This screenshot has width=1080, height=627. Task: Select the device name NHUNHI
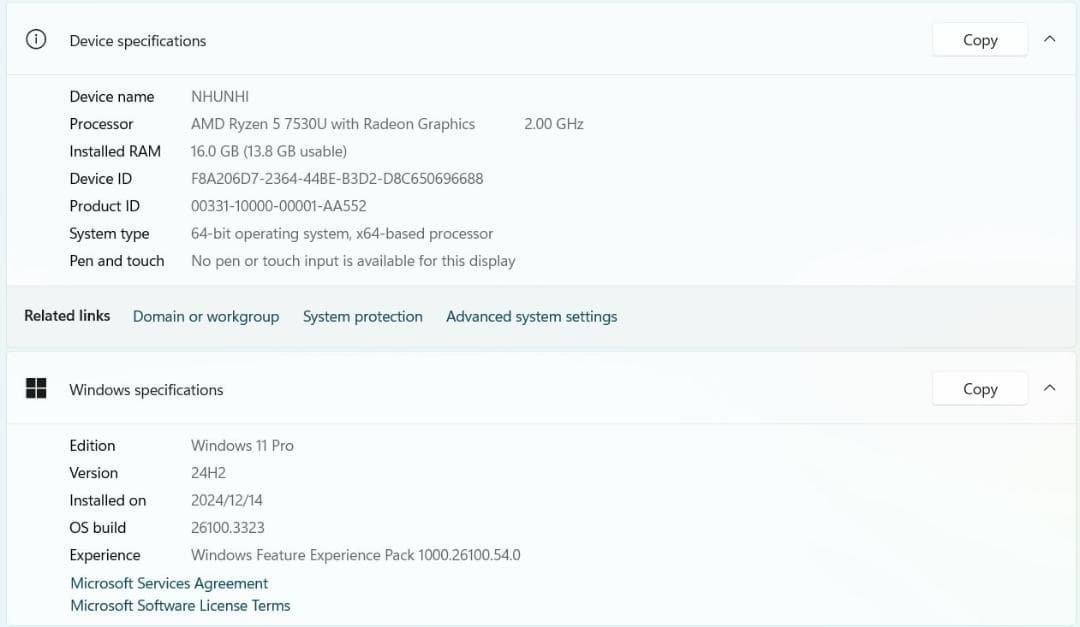pyautogui.click(x=219, y=96)
